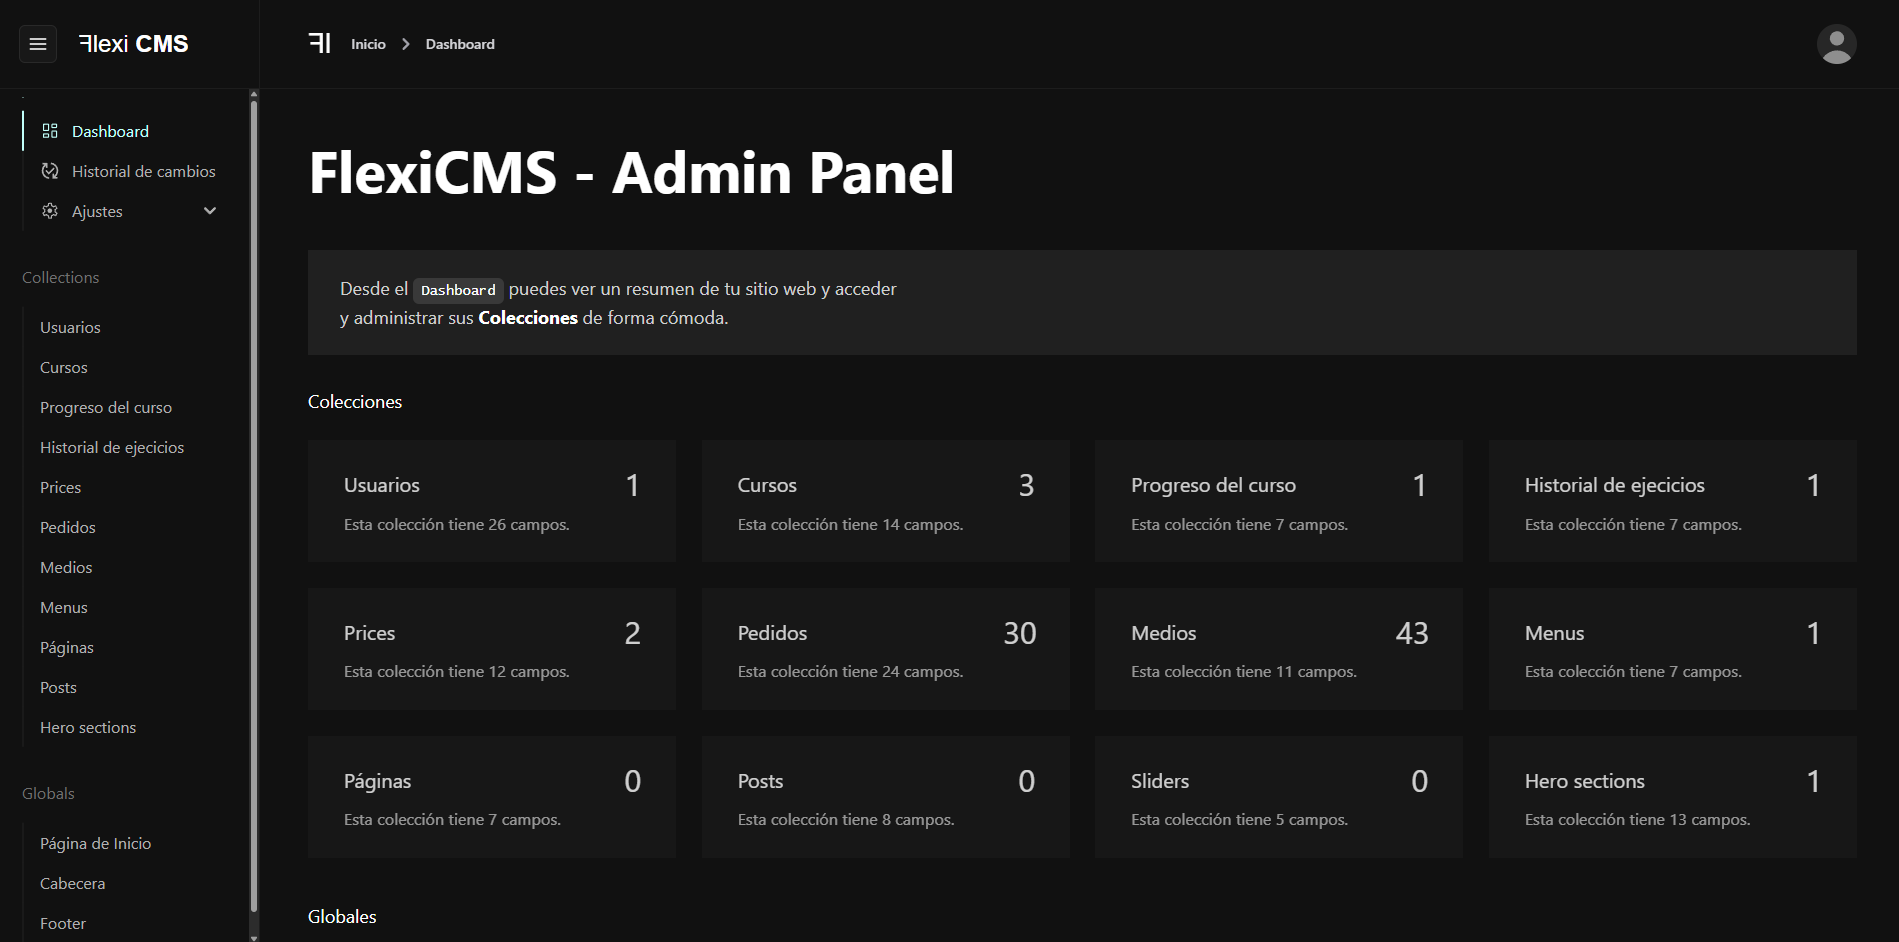Click the sidebar vertical scrollbar
Screen dimensions: 1899x942
coord(254,505)
